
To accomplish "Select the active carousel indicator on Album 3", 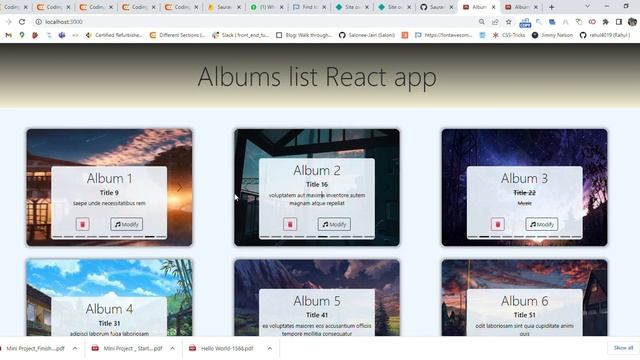I will 484,237.
